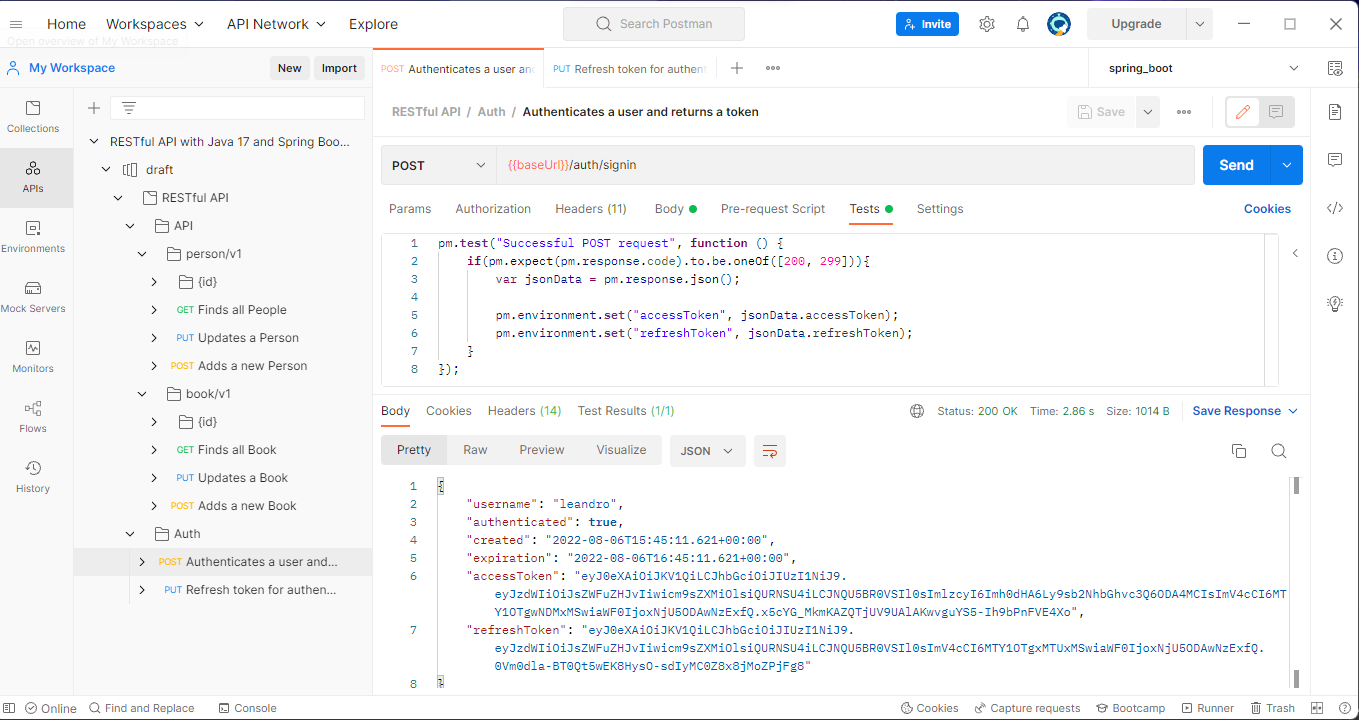Open tab options ellipsis menu

point(773,68)
